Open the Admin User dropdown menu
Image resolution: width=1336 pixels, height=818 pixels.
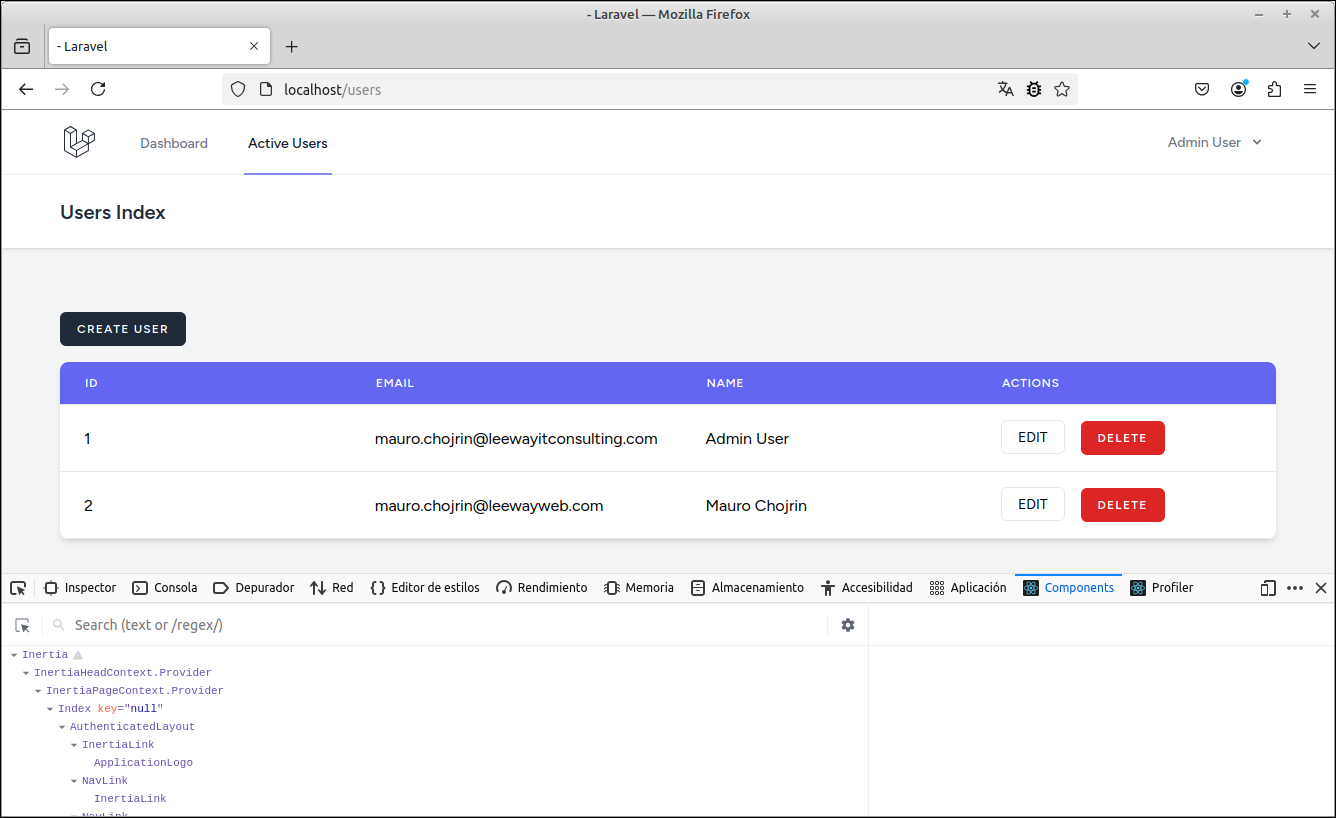pyautogui.click(x=1214, y=142)
